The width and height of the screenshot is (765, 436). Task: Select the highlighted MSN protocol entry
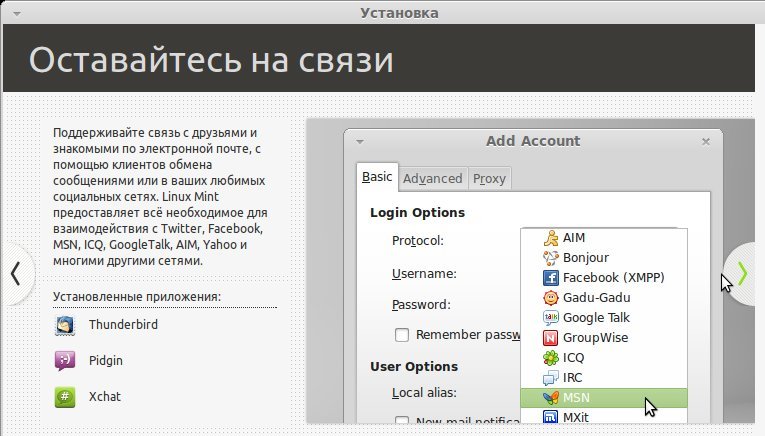click(604, 398)
